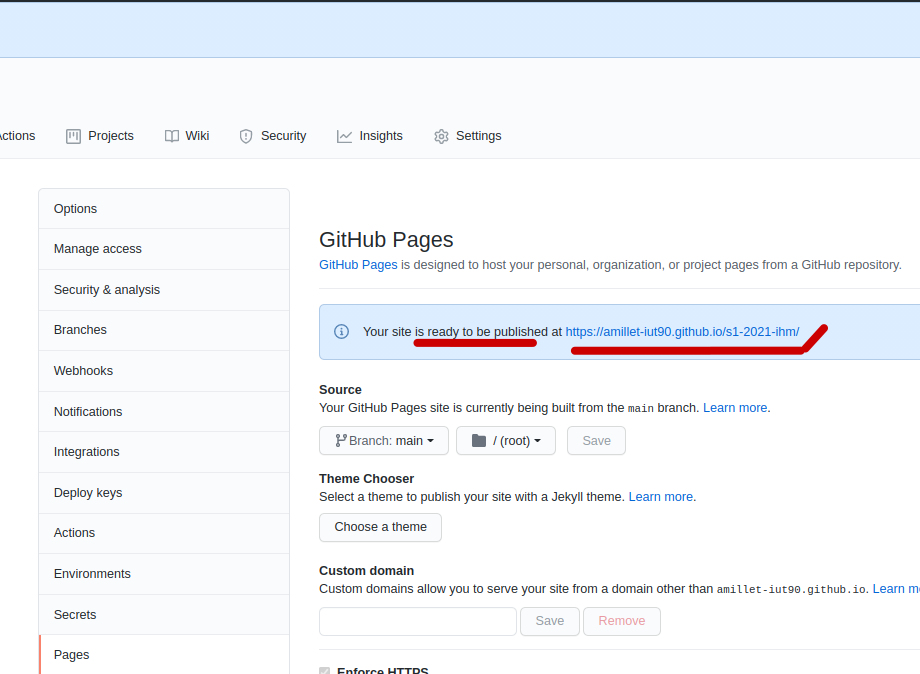Click the git branch icon in the Branch button
The image size is (920, 674).
click(x=340, y=440)
